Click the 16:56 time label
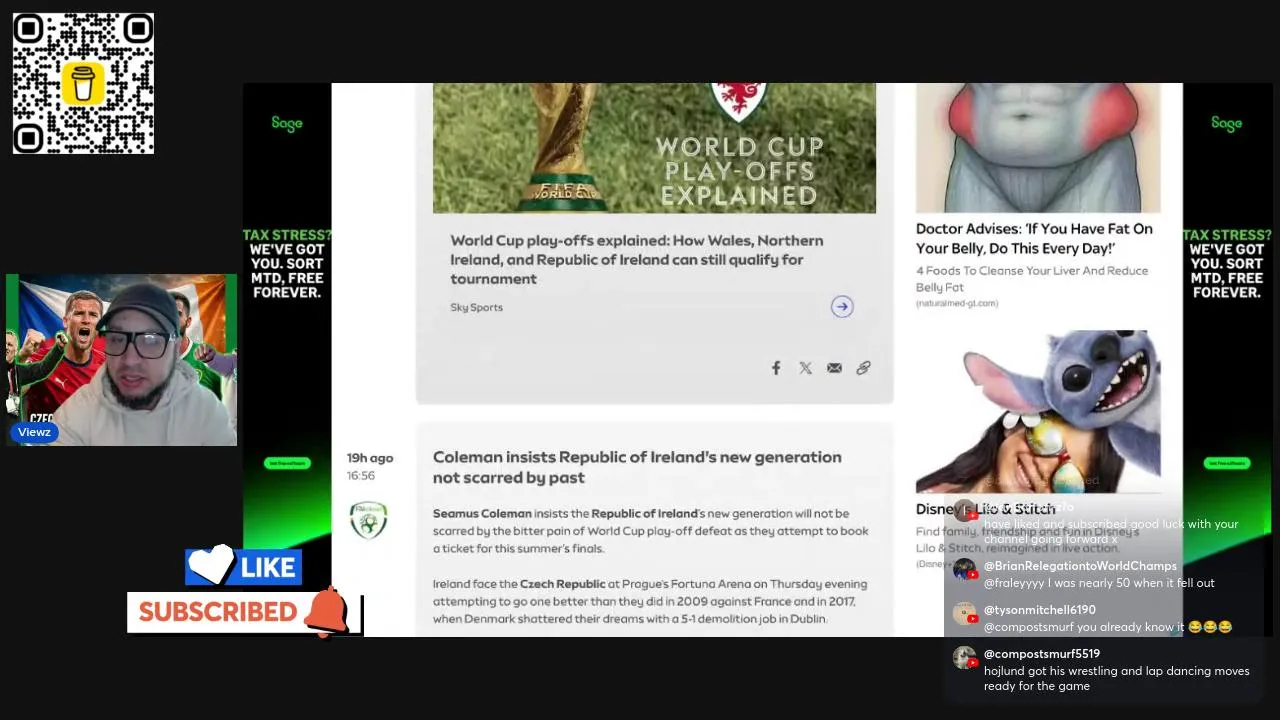 tap(361, 476)
